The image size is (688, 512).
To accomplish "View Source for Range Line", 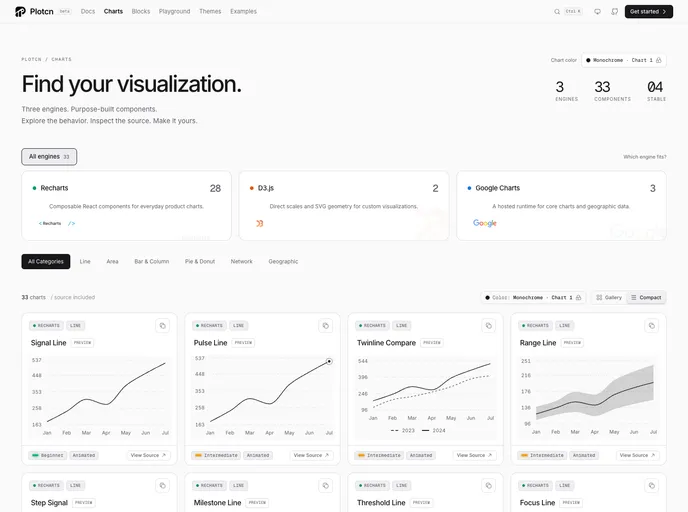I will point(637,455).
